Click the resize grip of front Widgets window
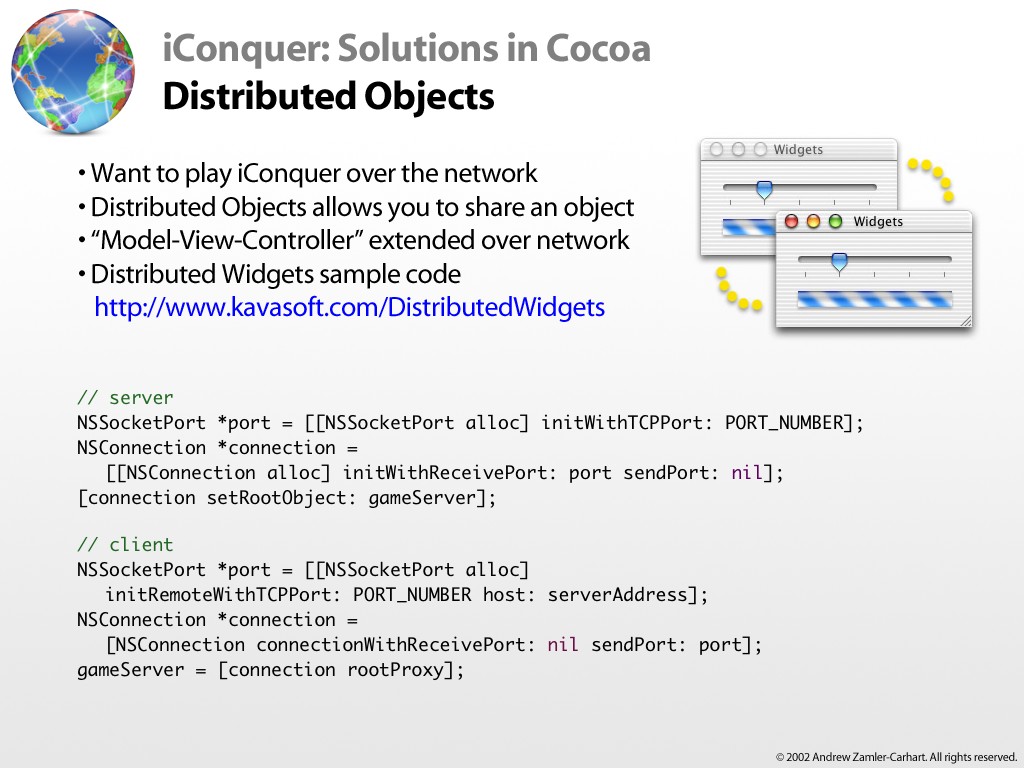1024x768 pixels. point(965,322)
